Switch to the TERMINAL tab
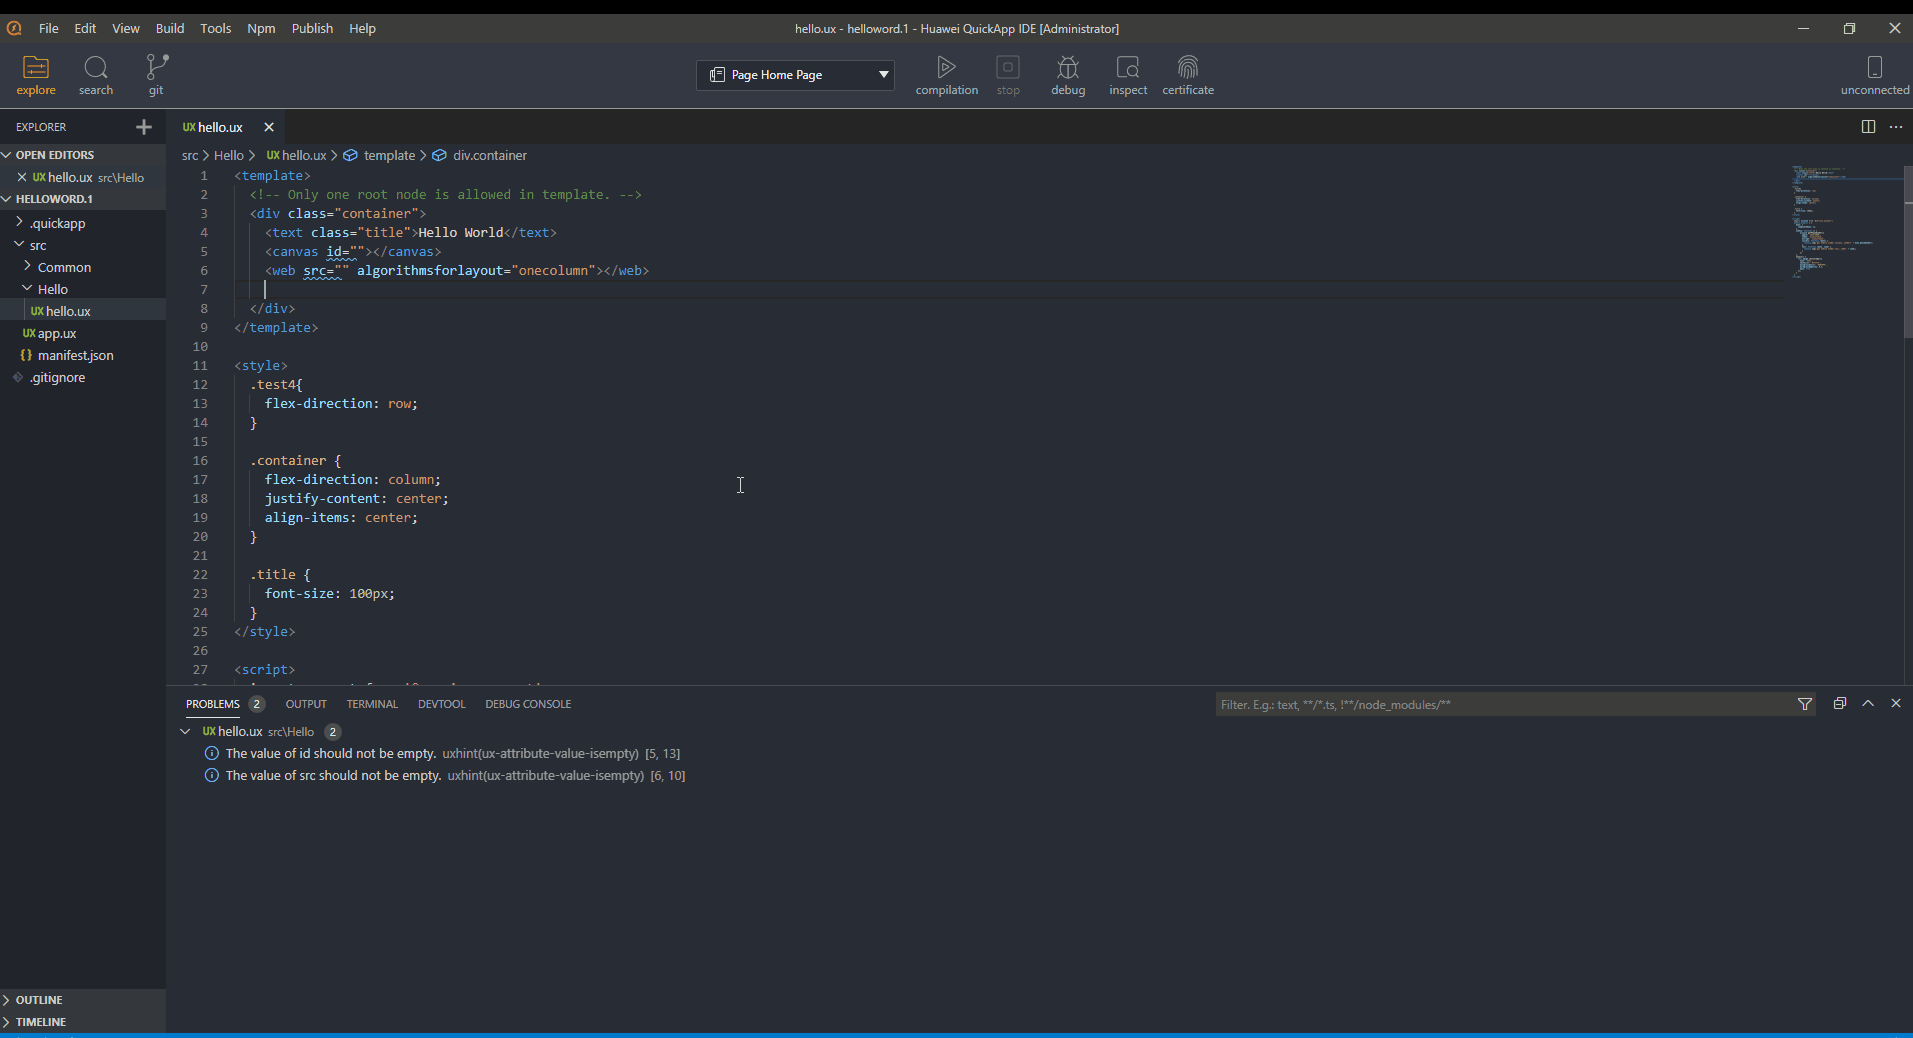Image resolution: width=1913 pixels, height=1038 pixels. click(372, 704)
